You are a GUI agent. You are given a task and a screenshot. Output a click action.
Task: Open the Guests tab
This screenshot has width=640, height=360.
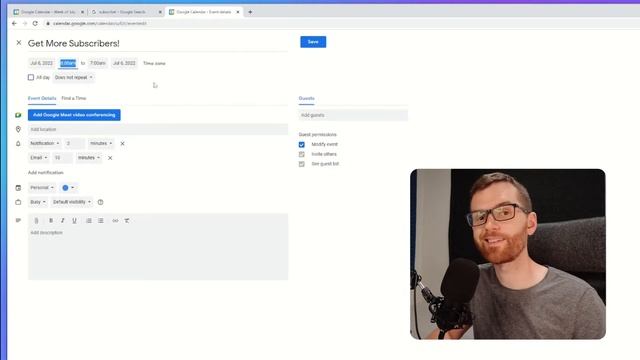[x=307, y=98]
